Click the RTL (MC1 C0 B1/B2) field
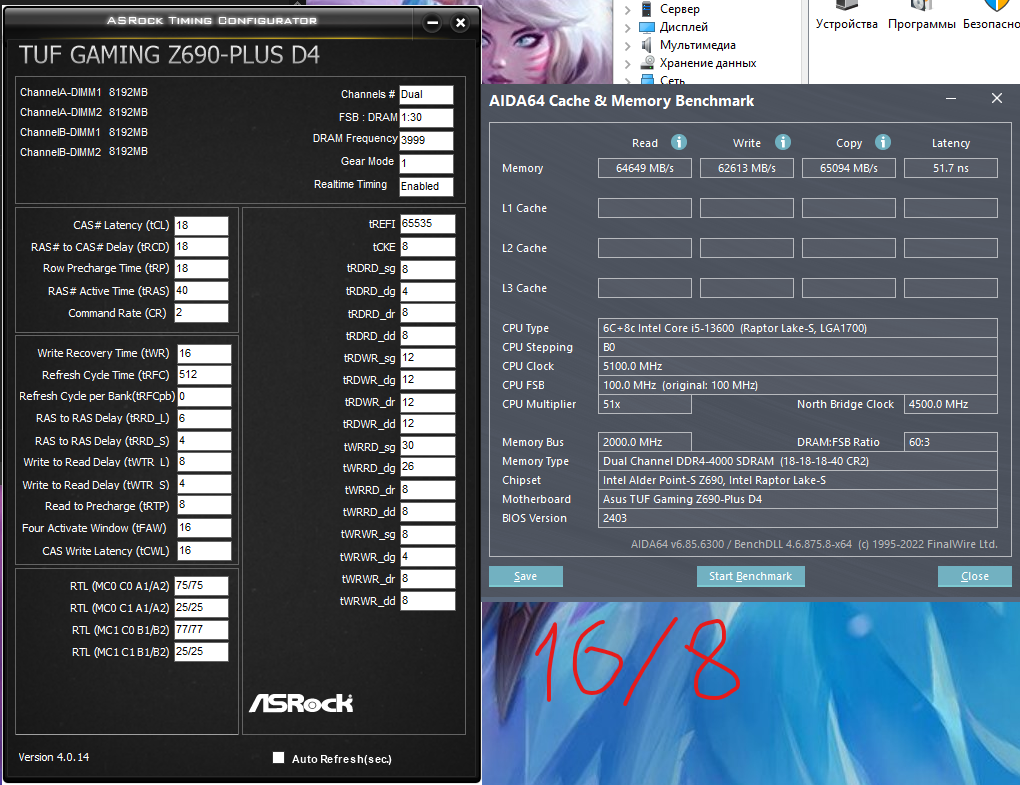Screen dimensions: 1020x785 coord(202,630)
